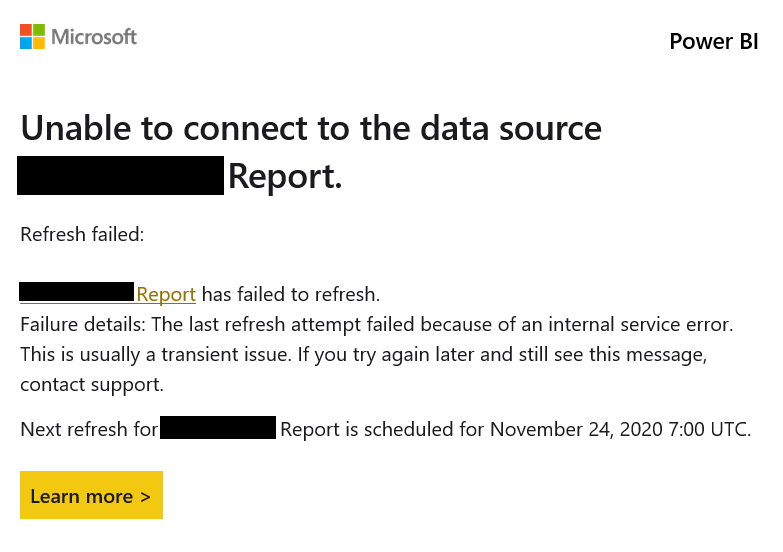The height and width of the screenshot is (552, 783).
Task: Click the blacked-out name before the Report link
Action: pos(77,292)
